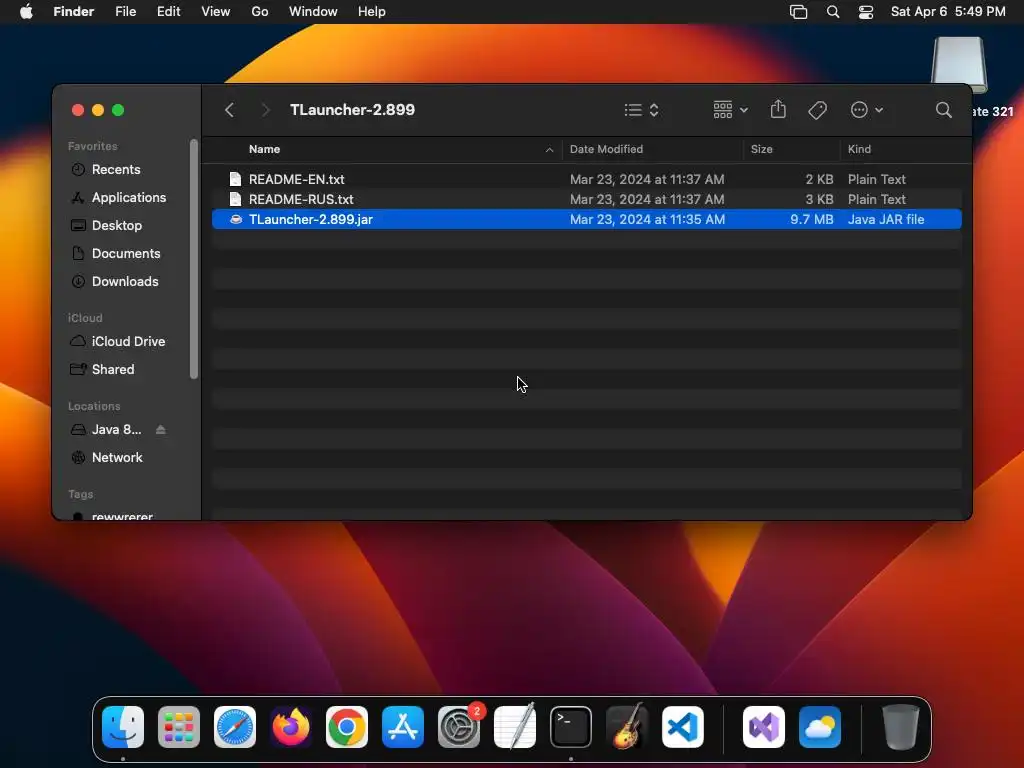Toggle sort direction caret in Name column

pyautogui.click(x=549, y=150)
